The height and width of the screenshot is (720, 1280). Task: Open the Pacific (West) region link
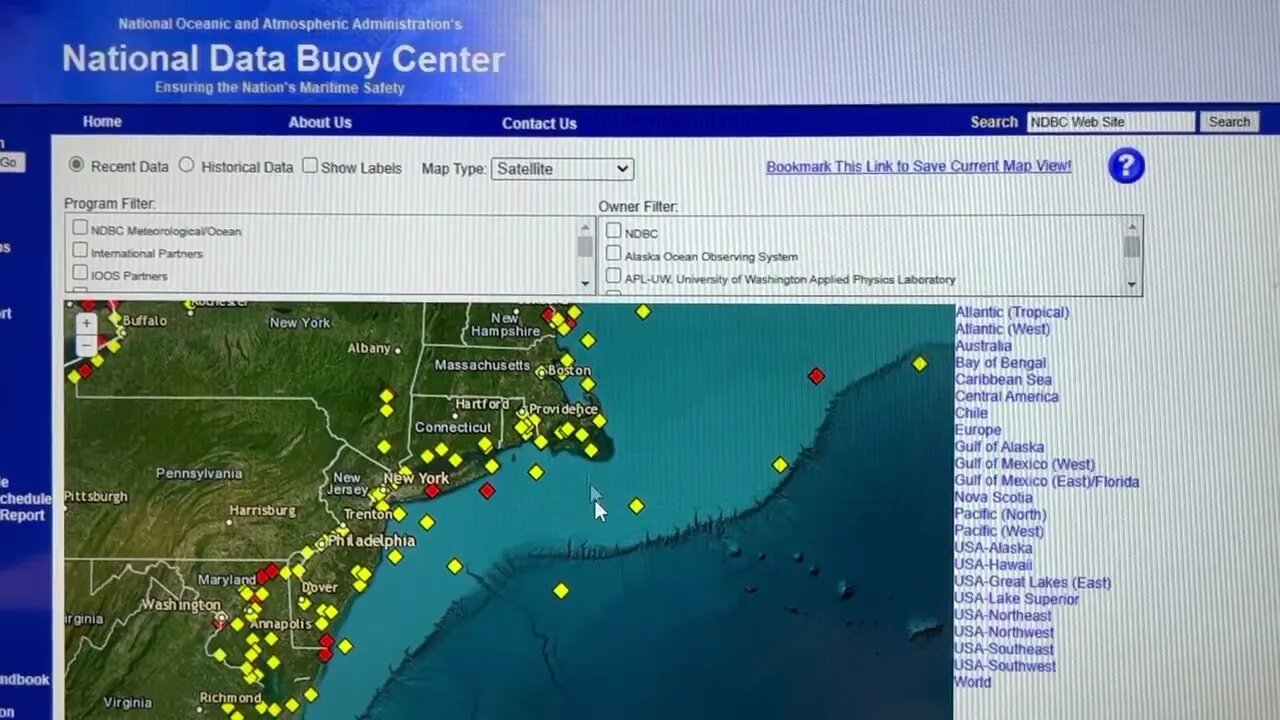coord(999,531)
